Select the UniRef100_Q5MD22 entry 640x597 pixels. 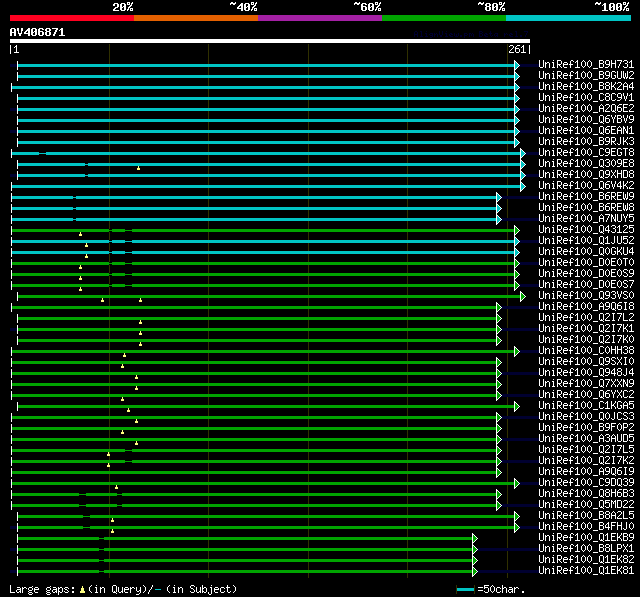tap(586, 505)
